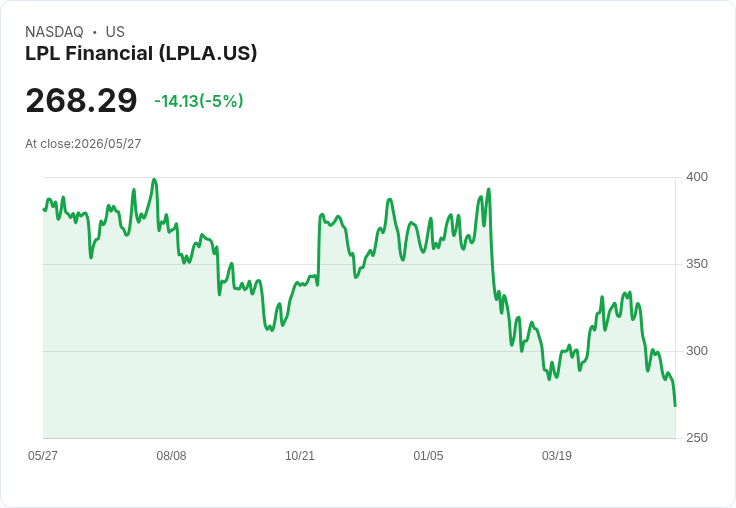
Task: Click the 350 y-axis price label
Action: [x=697, y=264]
